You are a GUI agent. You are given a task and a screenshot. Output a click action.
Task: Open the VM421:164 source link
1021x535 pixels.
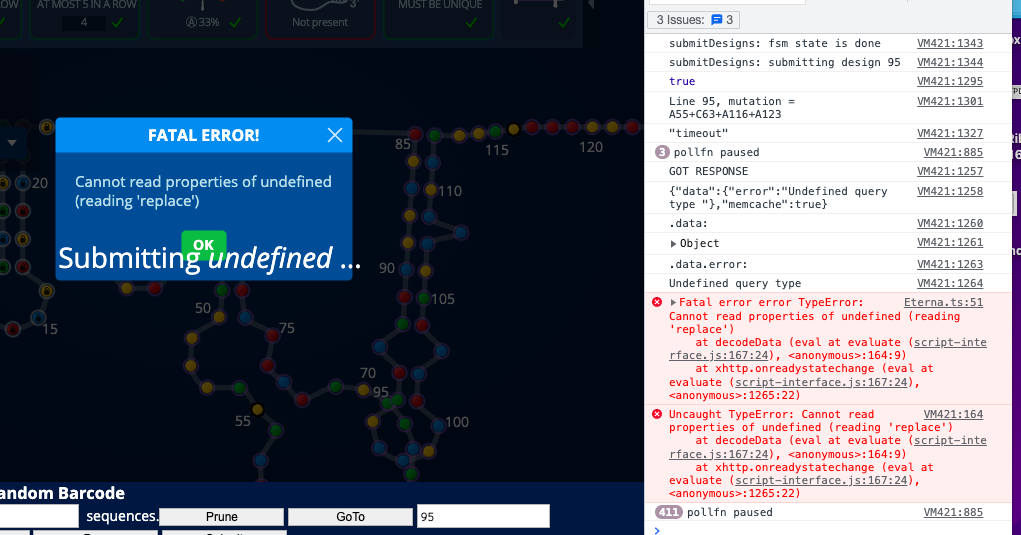[x=952, y=414]
